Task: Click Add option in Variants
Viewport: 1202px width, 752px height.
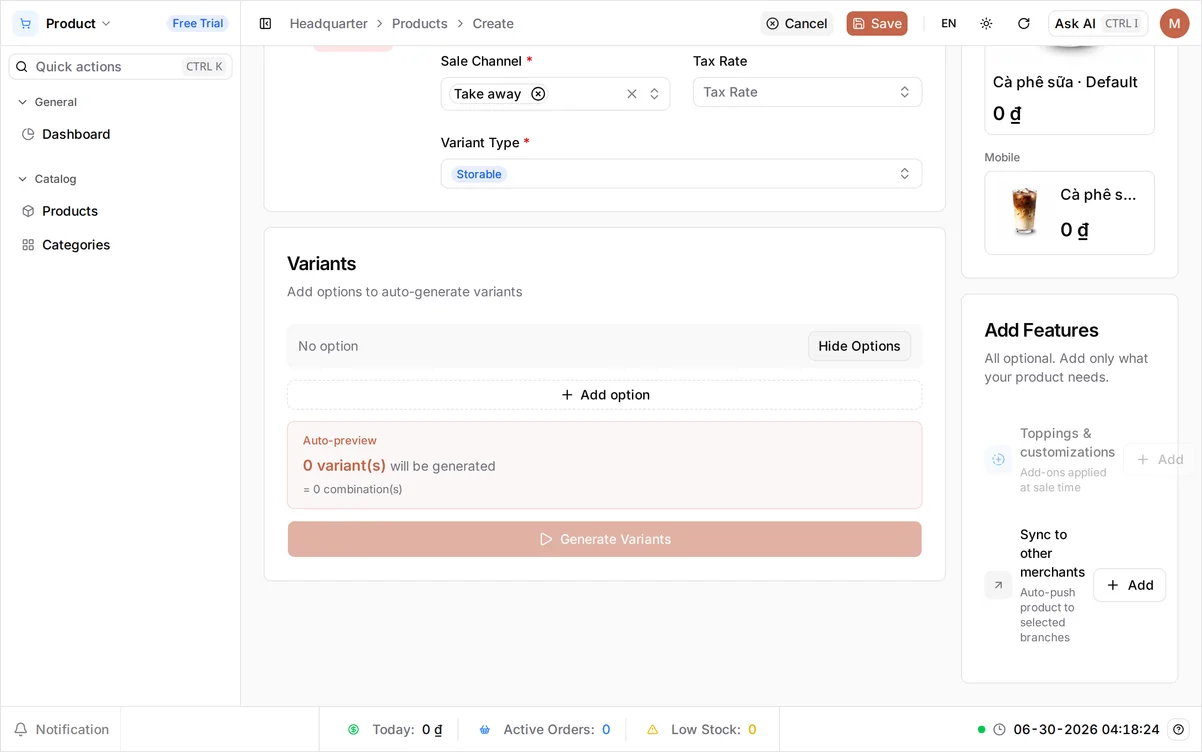Action: 604,395
